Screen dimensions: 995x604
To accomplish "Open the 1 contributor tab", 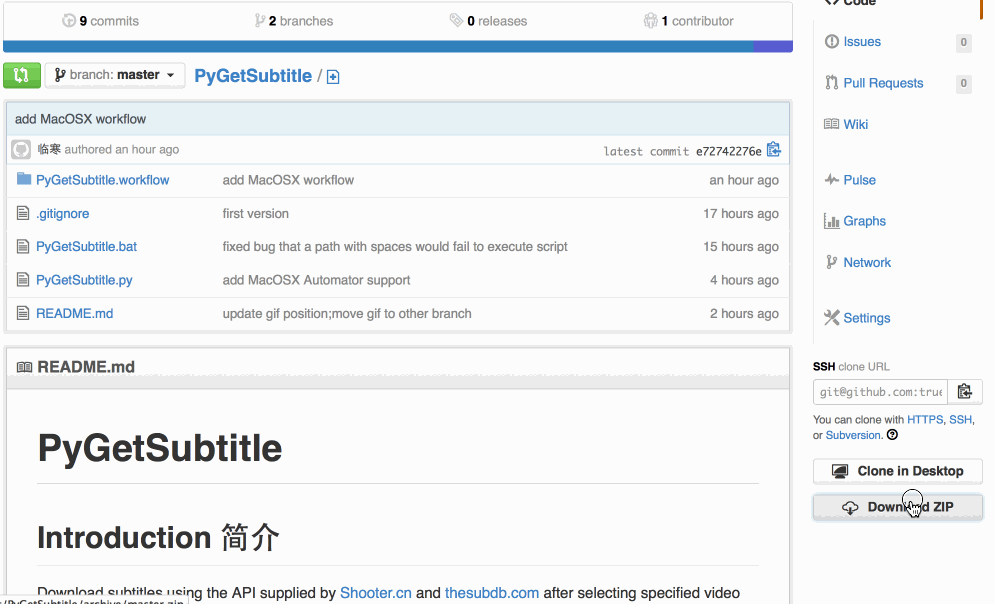I will [x=689, y=21].
